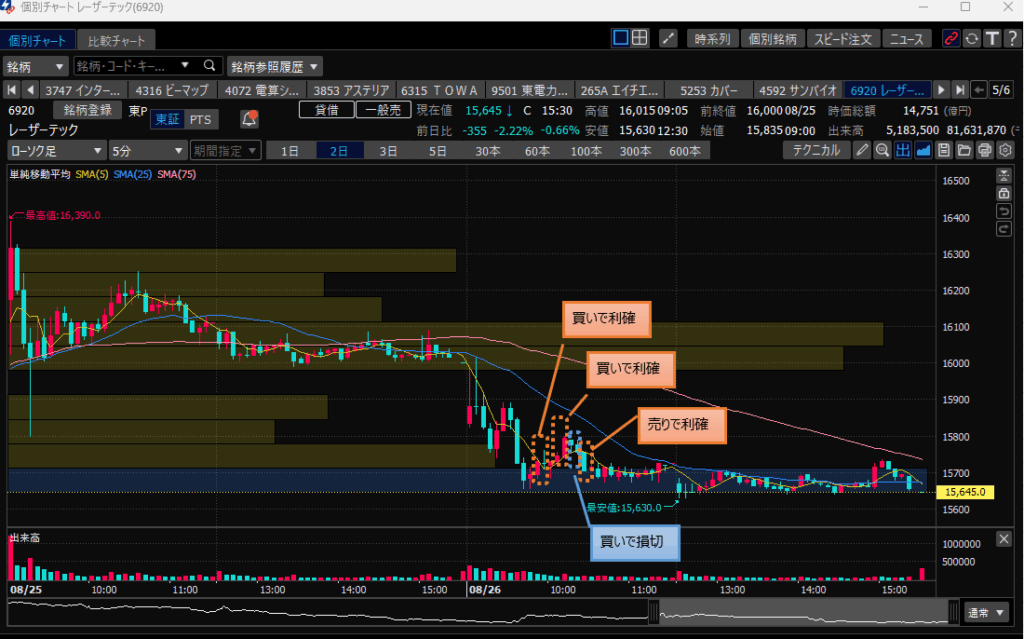Click the stock code search input field

pyautogui.click(x=137, y=66)
